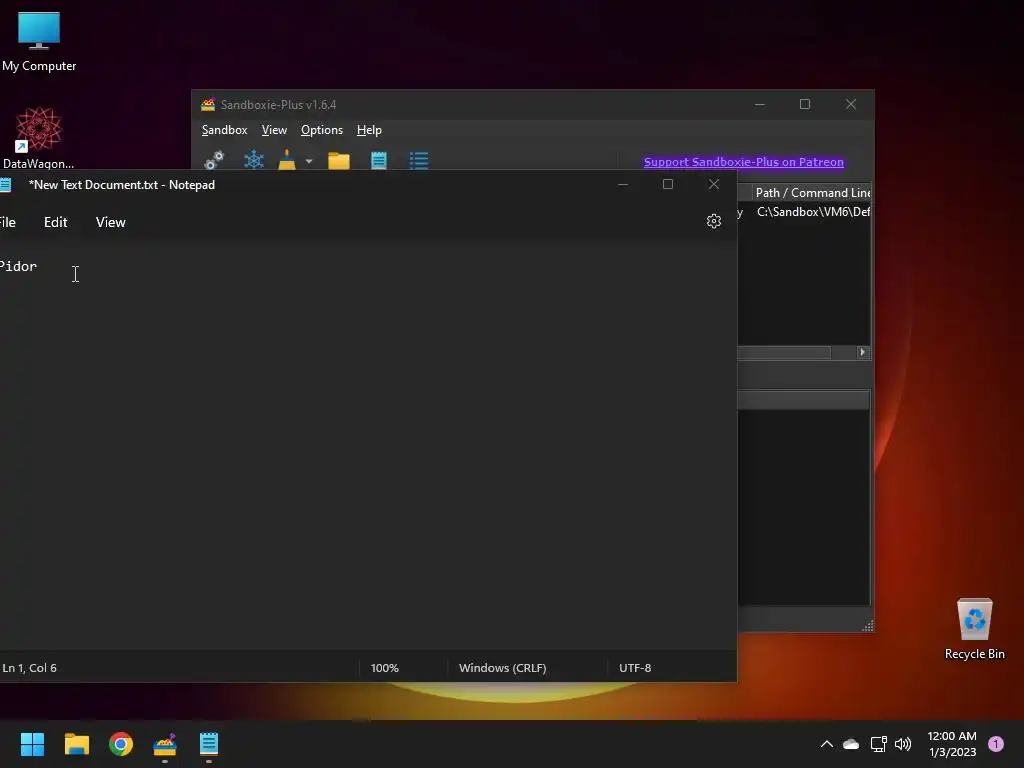Open the Windows Start menu
Image resolution: width=1024 pixels, height=768 pixels.
(x=32, y=744)
